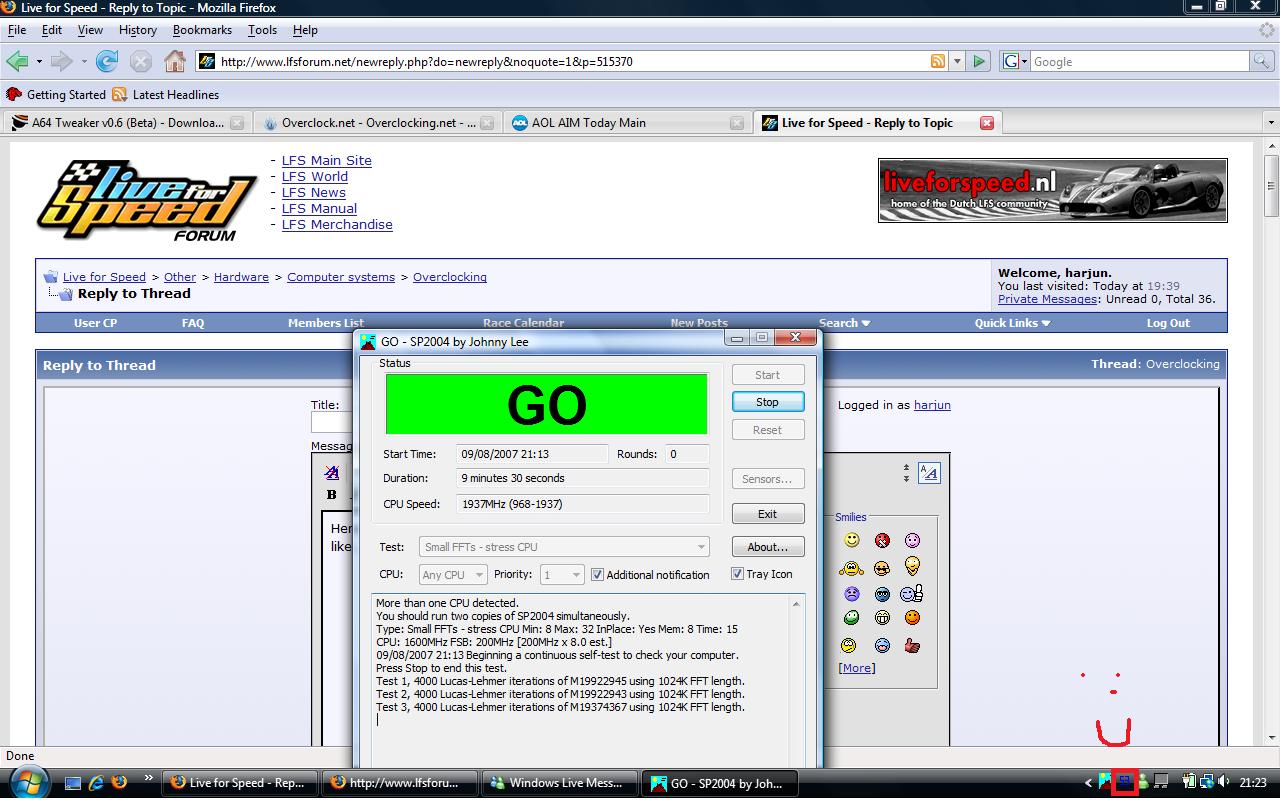This screenshot has width=1280, height=800.
Task: Click the liveforspeed.nl banner image
Action: (1053, 190)
